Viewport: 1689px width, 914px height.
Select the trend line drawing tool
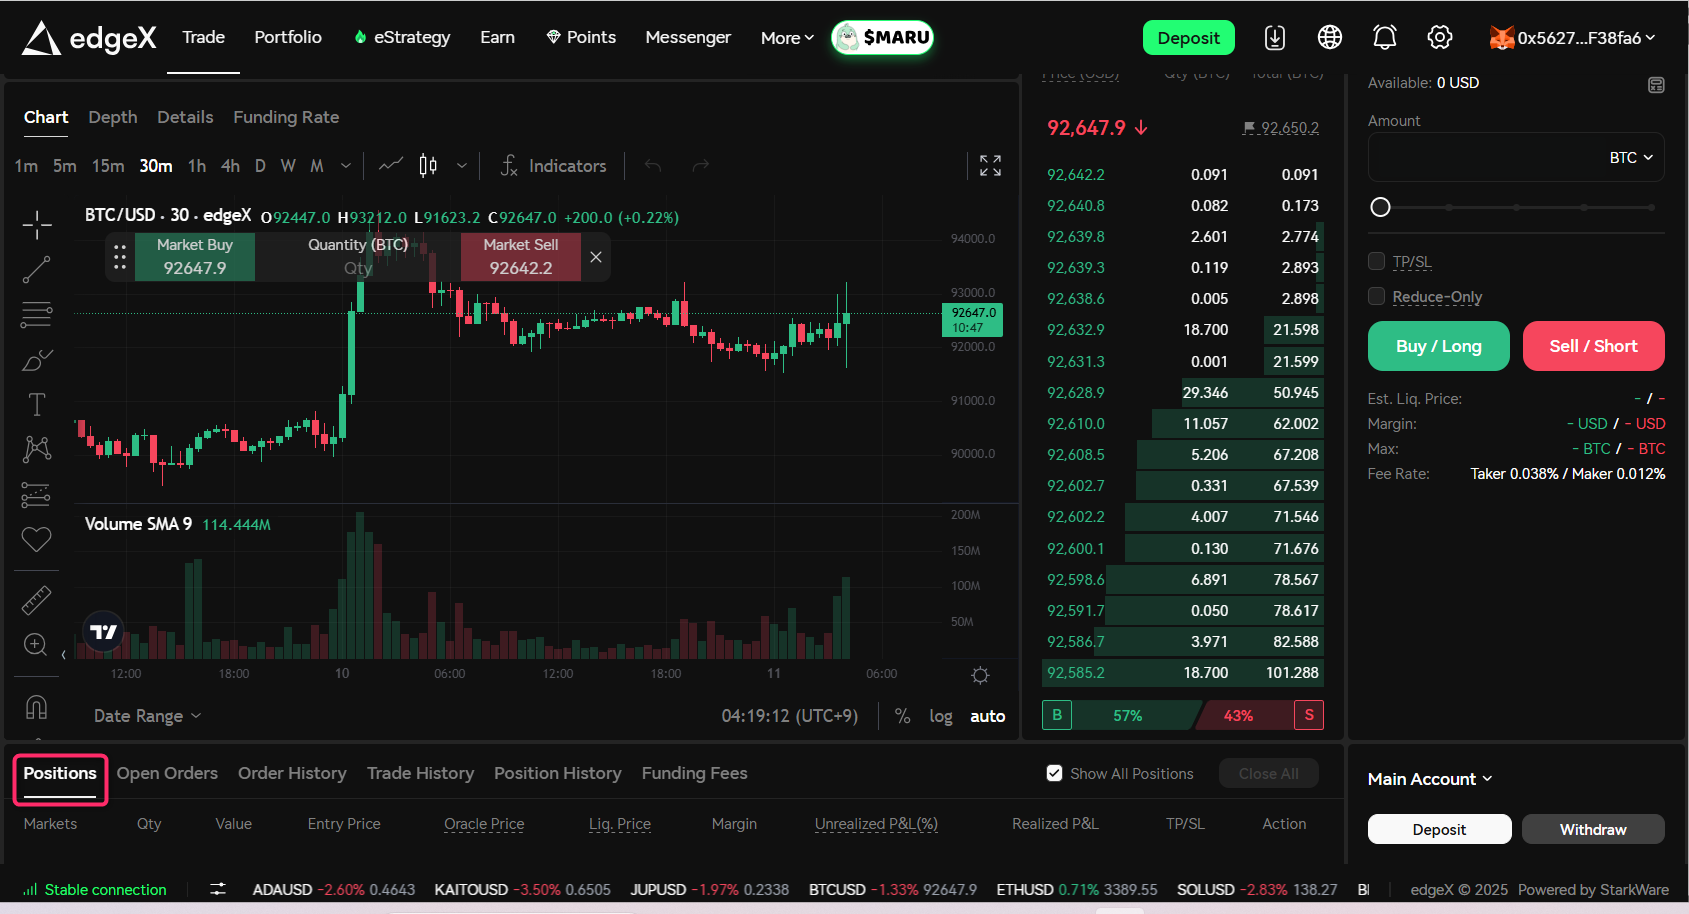[x=37, y=269]
